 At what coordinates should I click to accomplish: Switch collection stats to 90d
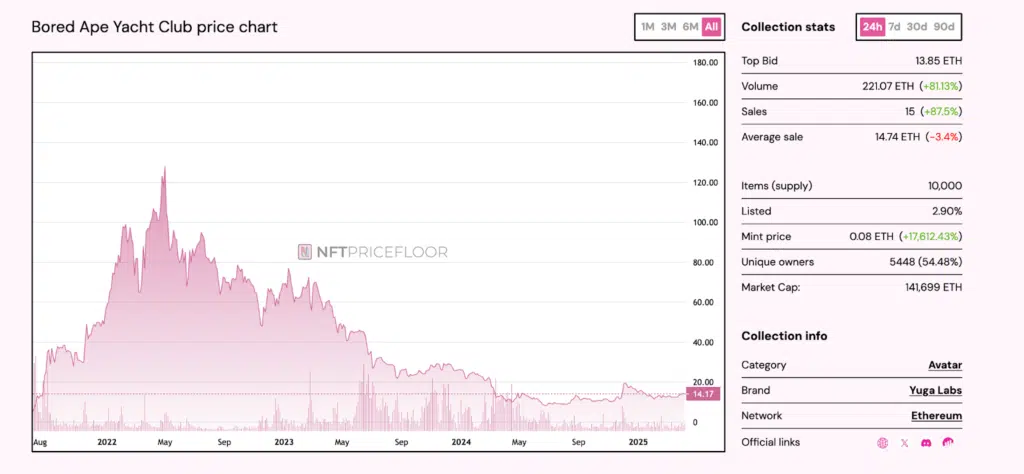[x=944, y=27]
